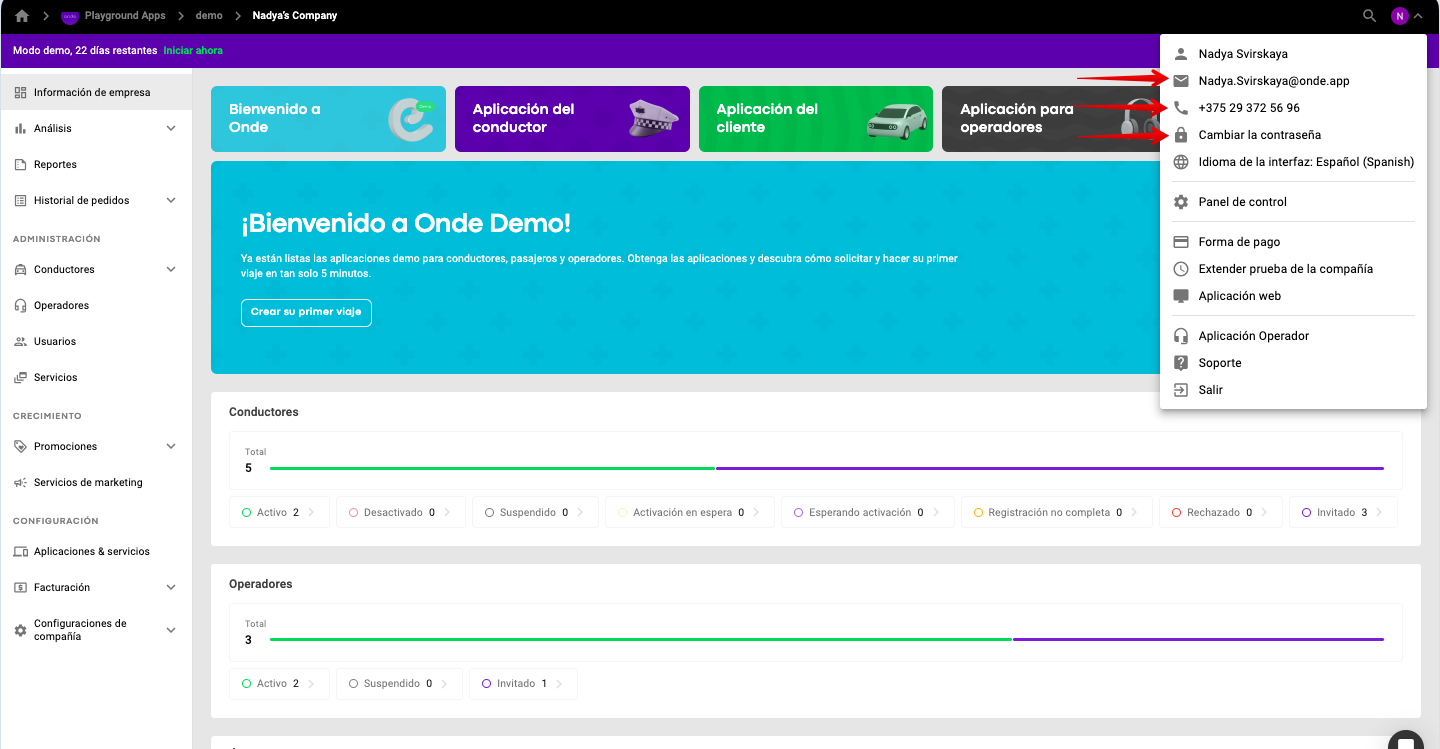1440x749 pixels.
Task: Open the Bienvenido a Onde card
Action: coord(328,119)
